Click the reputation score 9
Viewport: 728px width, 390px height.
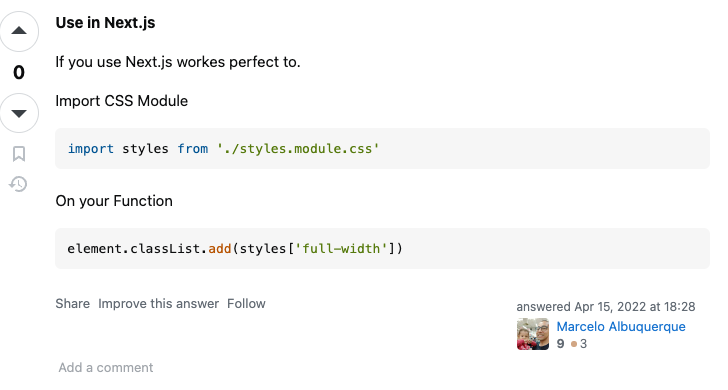pyautogui.click(x=560, y=344)
